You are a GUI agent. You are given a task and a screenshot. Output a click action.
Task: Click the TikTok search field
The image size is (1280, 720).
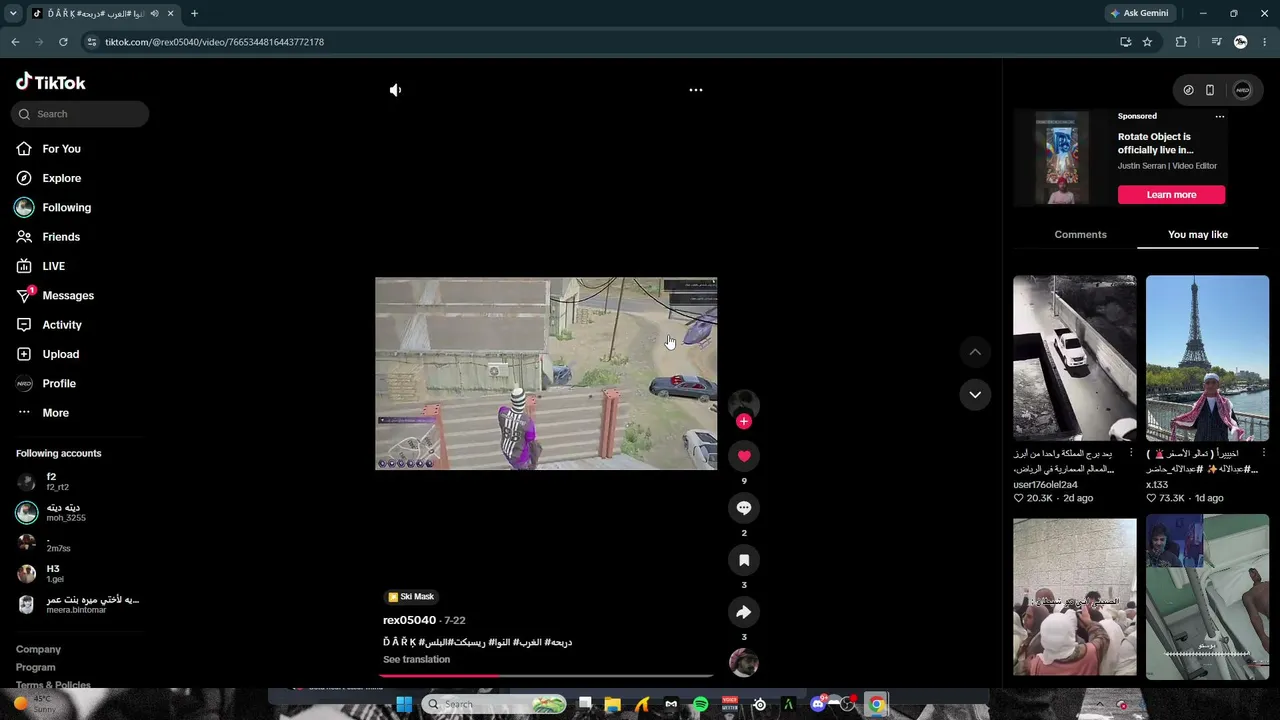pos(80,114)
